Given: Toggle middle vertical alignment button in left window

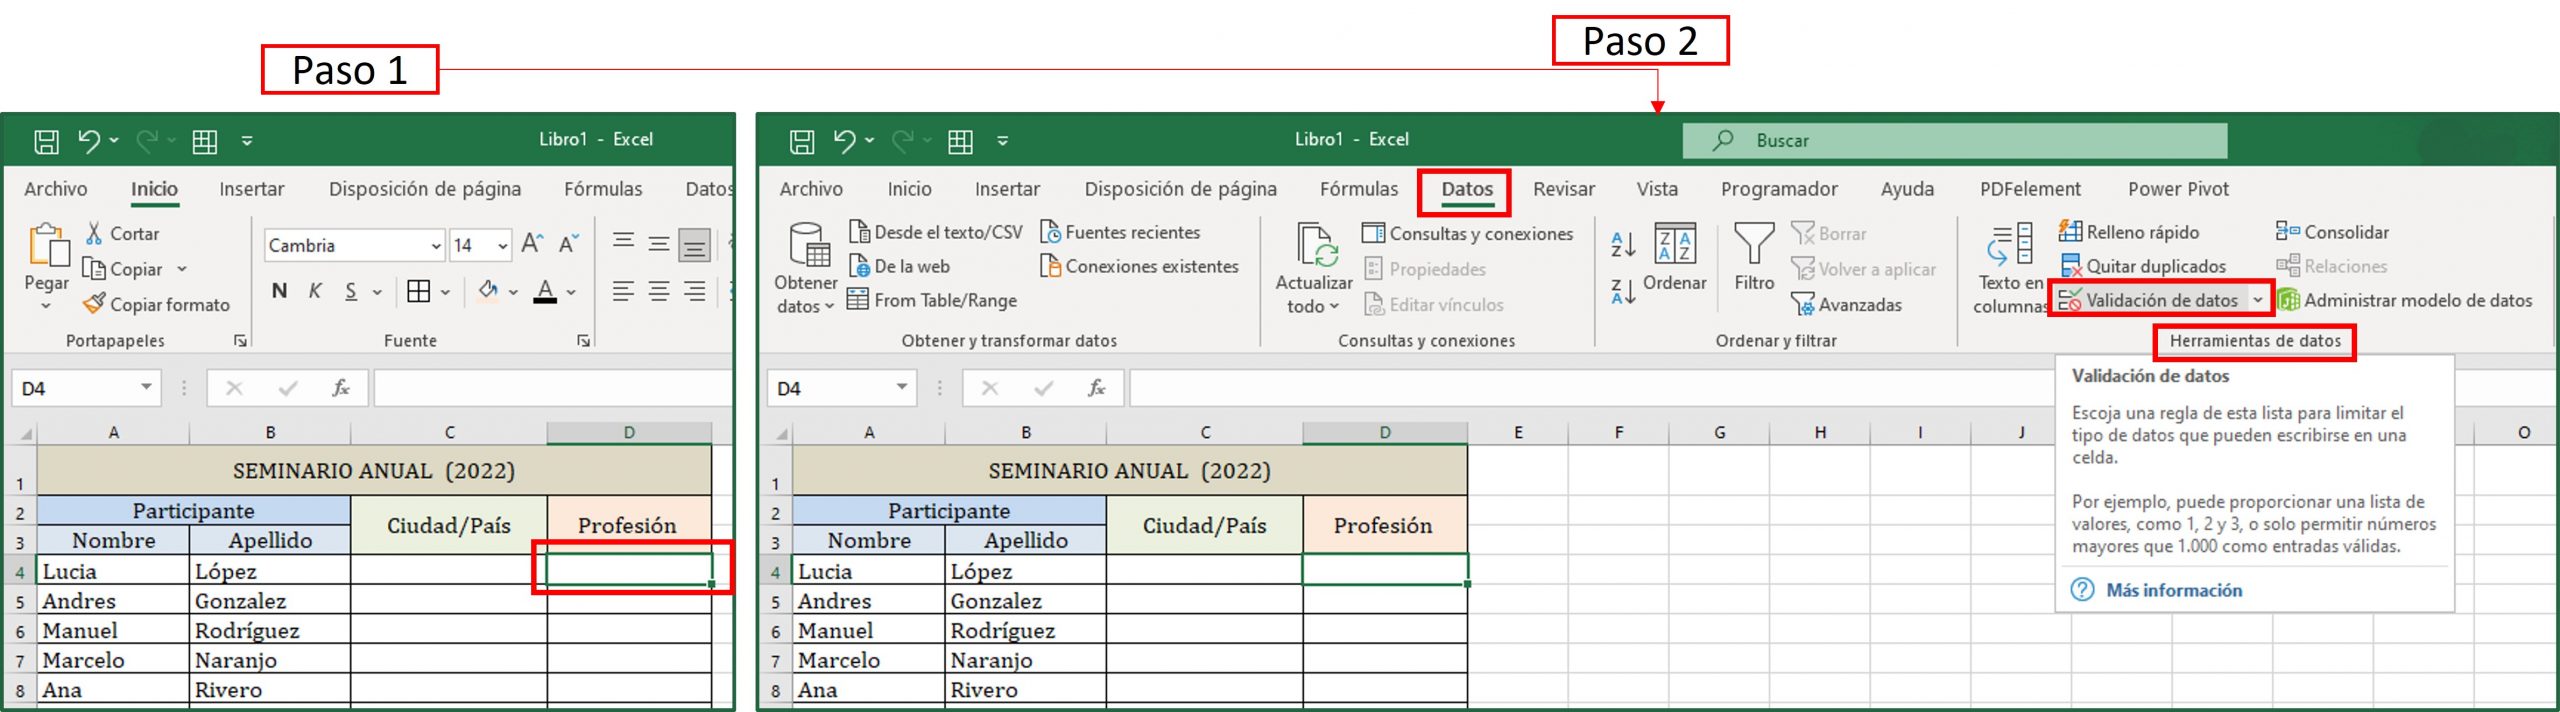Looking at the screenshot, I should click(658, 243).
